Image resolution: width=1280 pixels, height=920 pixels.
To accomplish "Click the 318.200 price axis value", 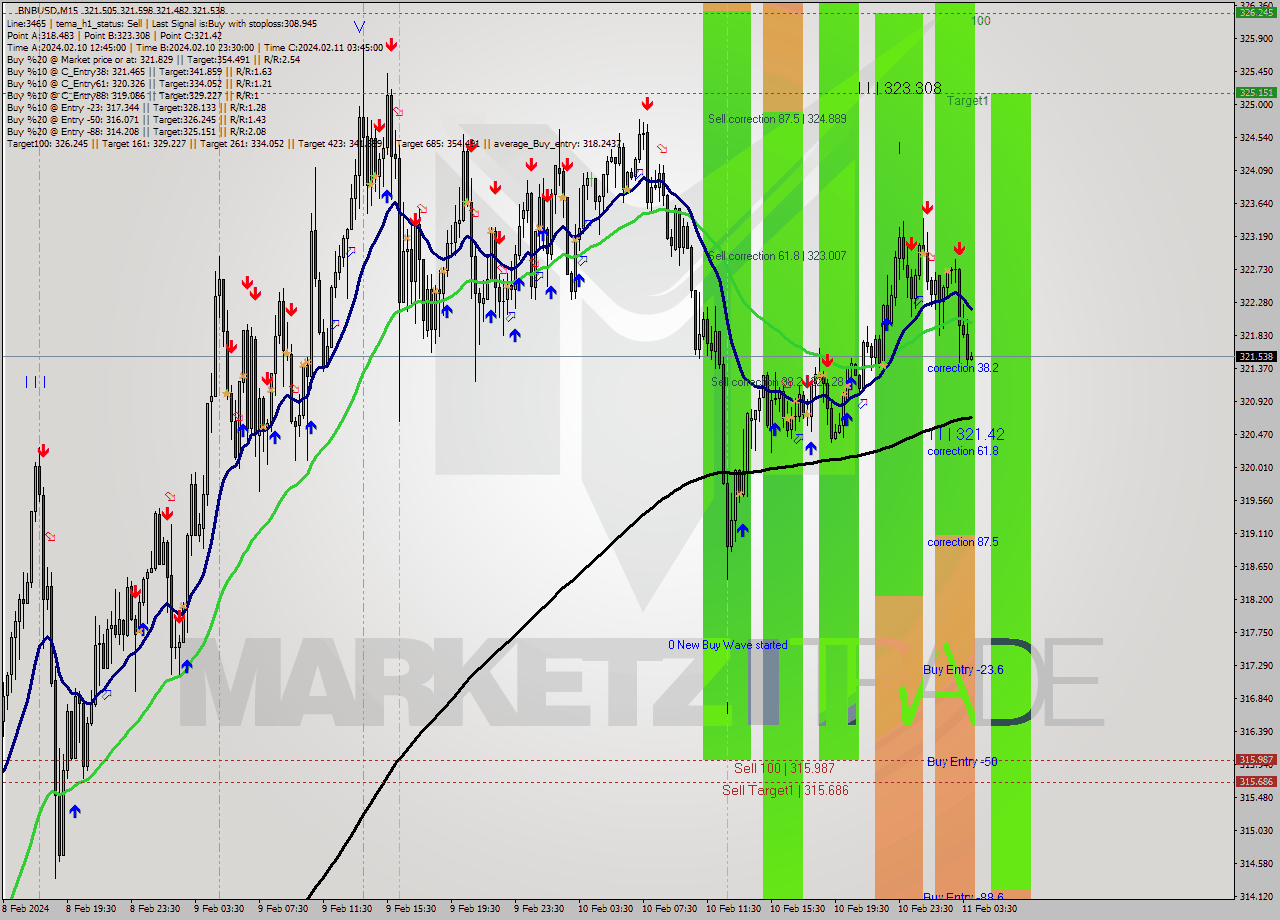I will coord(1256,599).
